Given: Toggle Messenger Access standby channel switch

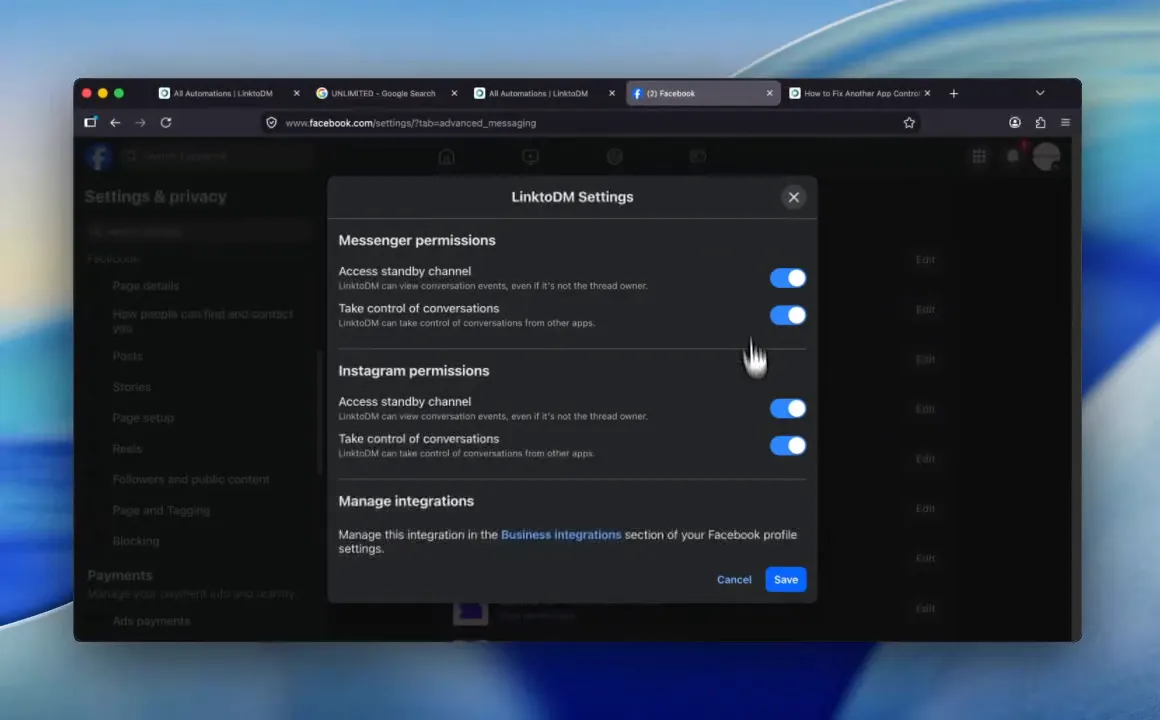Looking at the screenshot, I should pyautogui.click(x=788, y=278).
